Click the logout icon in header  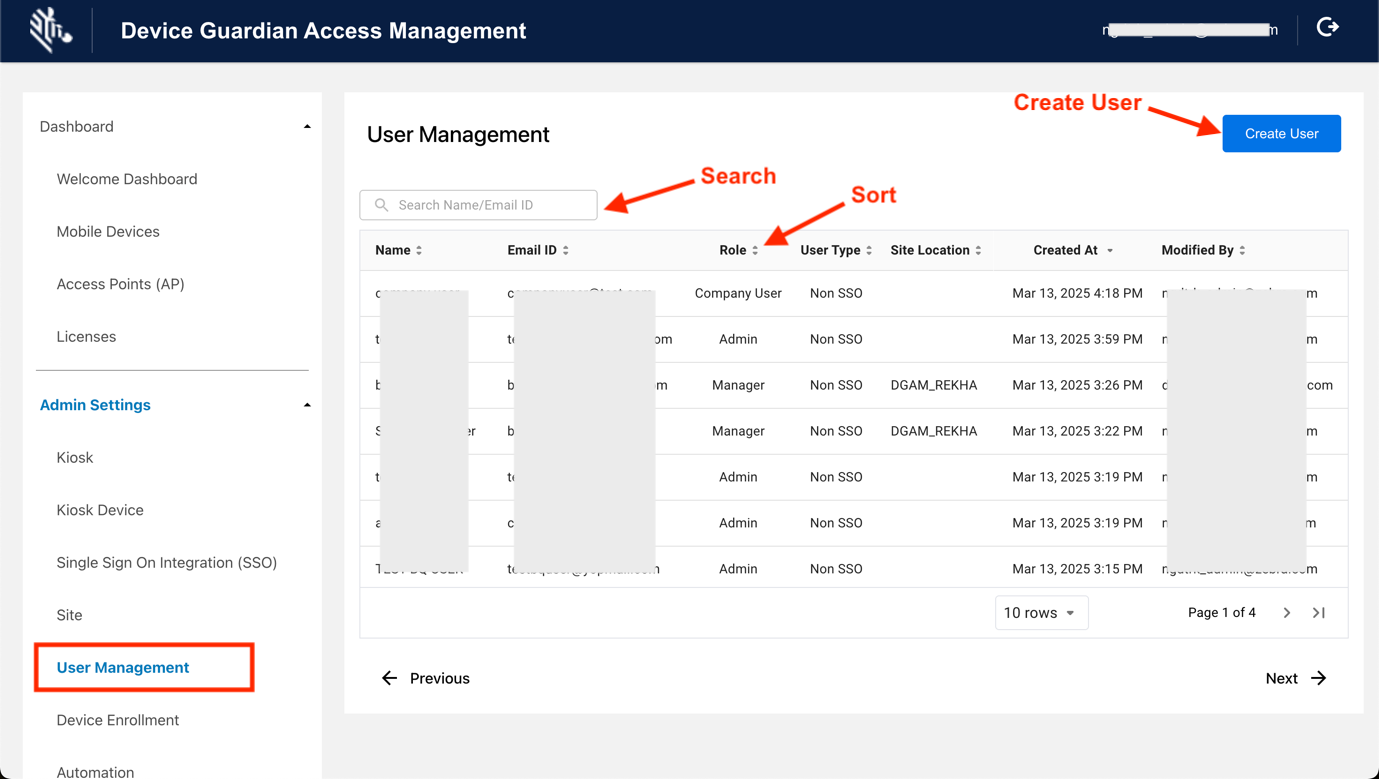[x=1327, y=28]
